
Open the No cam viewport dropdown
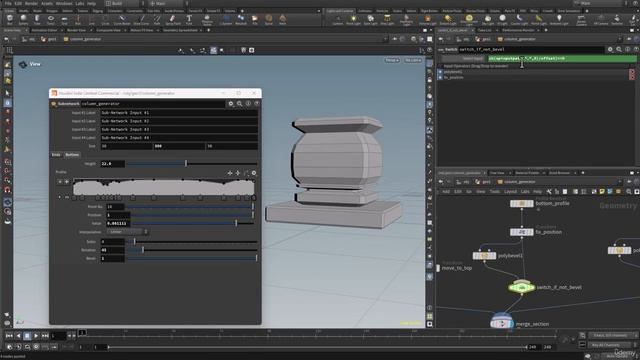[x=413, y=60]
